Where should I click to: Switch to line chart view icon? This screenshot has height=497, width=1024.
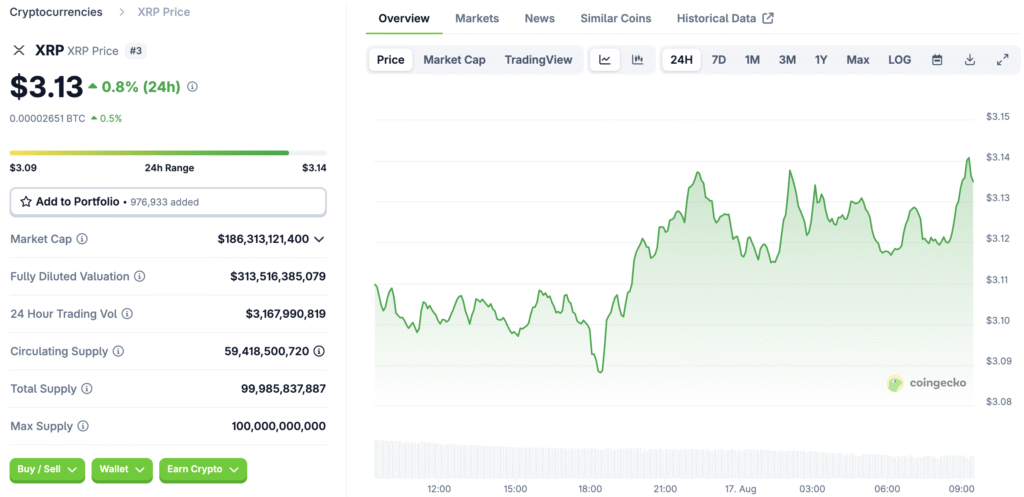[605, 60]
